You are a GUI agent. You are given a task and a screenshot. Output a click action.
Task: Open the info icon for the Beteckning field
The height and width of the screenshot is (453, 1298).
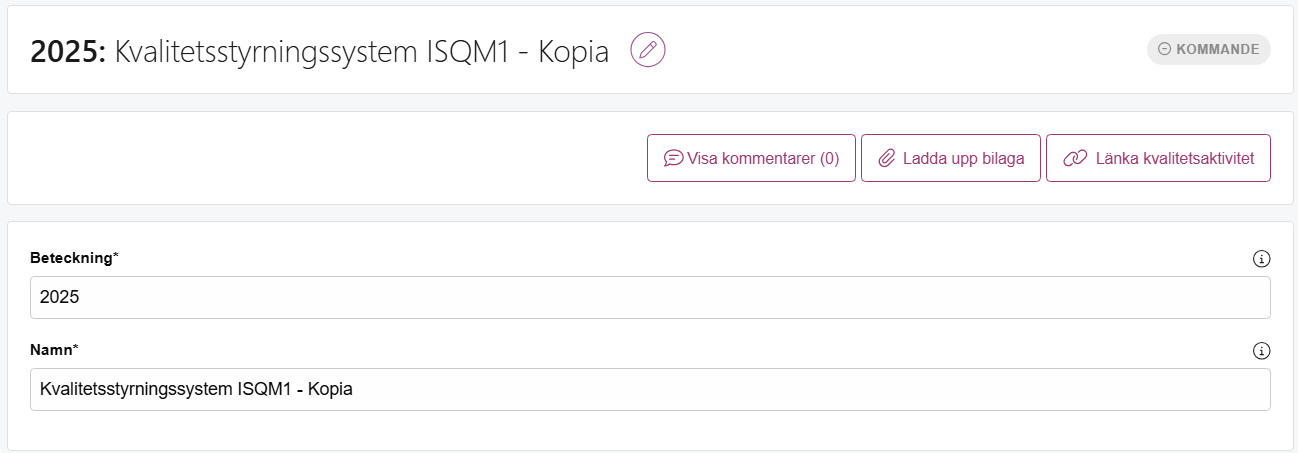click(1261, 259)
